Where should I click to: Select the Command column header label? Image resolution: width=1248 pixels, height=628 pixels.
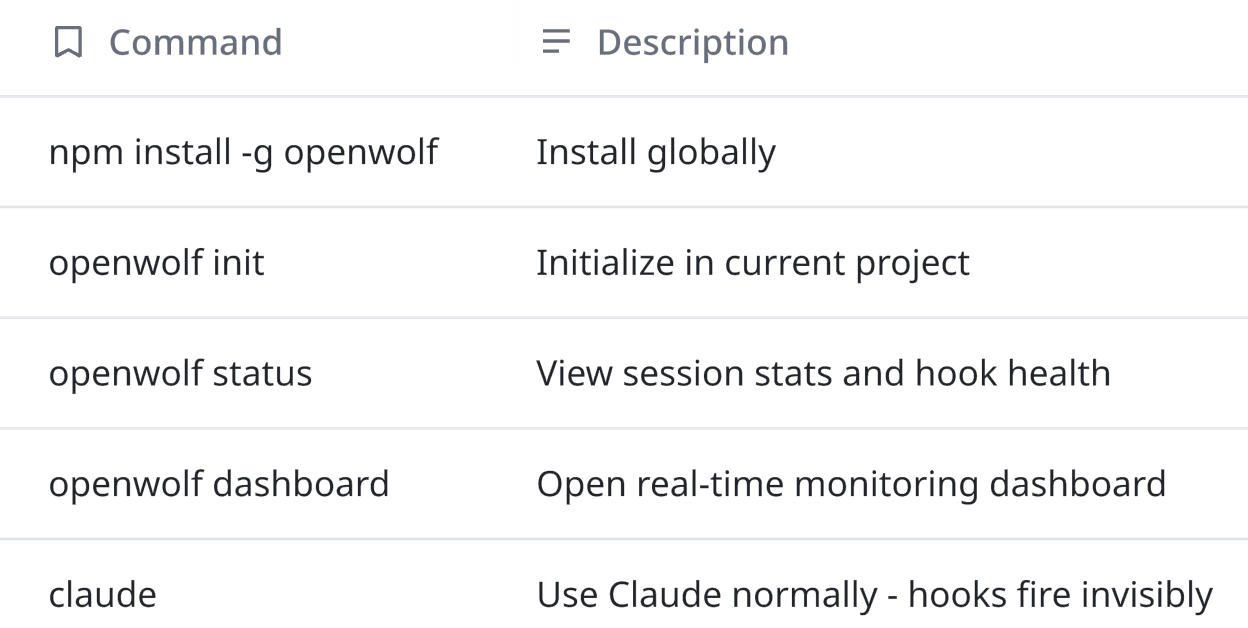(195, 43)
